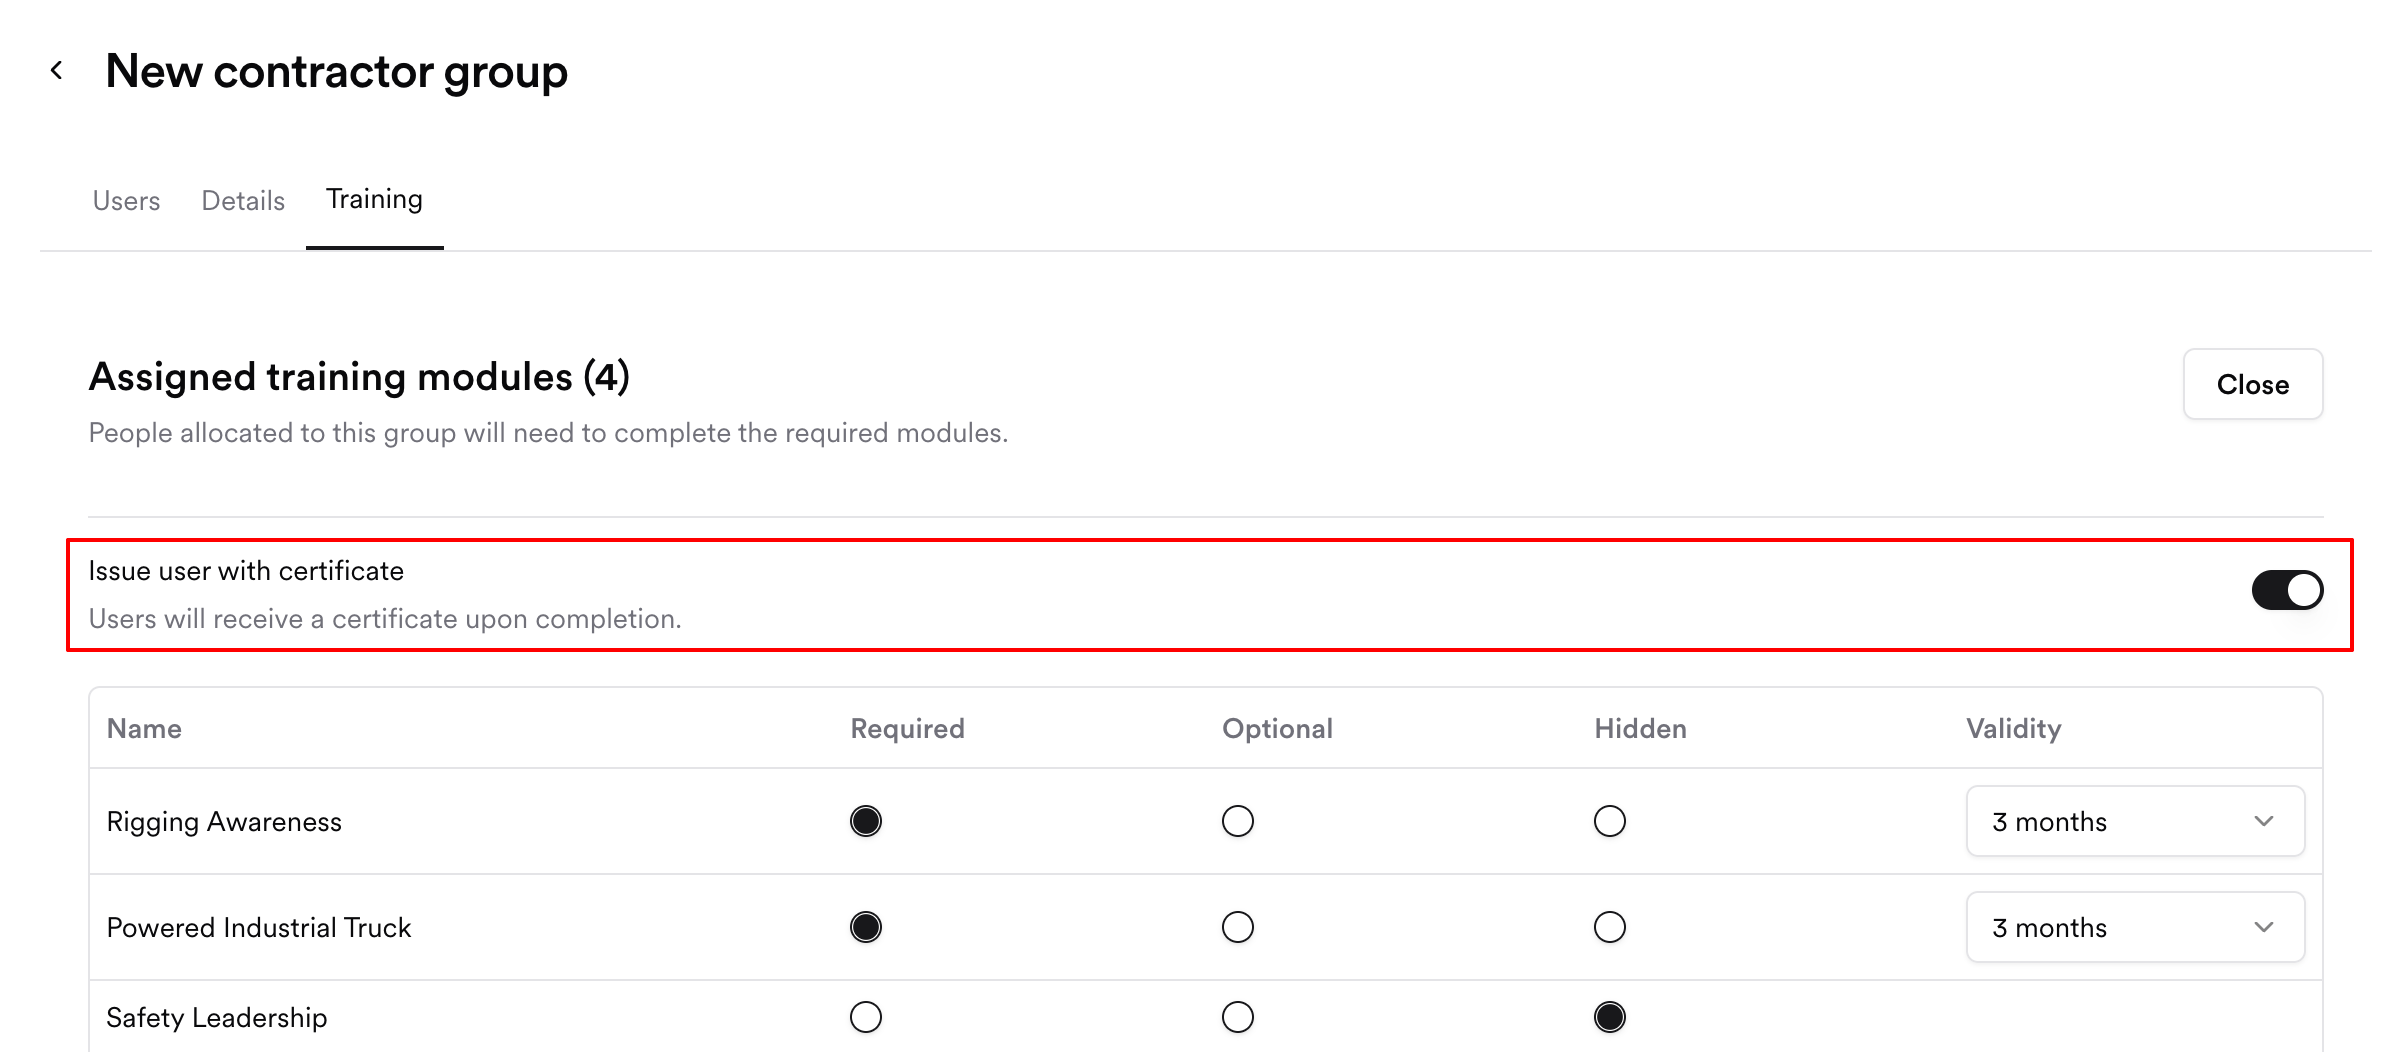
Task: Select Hidden for Safety Leadership
Action: [1609, 1017]
